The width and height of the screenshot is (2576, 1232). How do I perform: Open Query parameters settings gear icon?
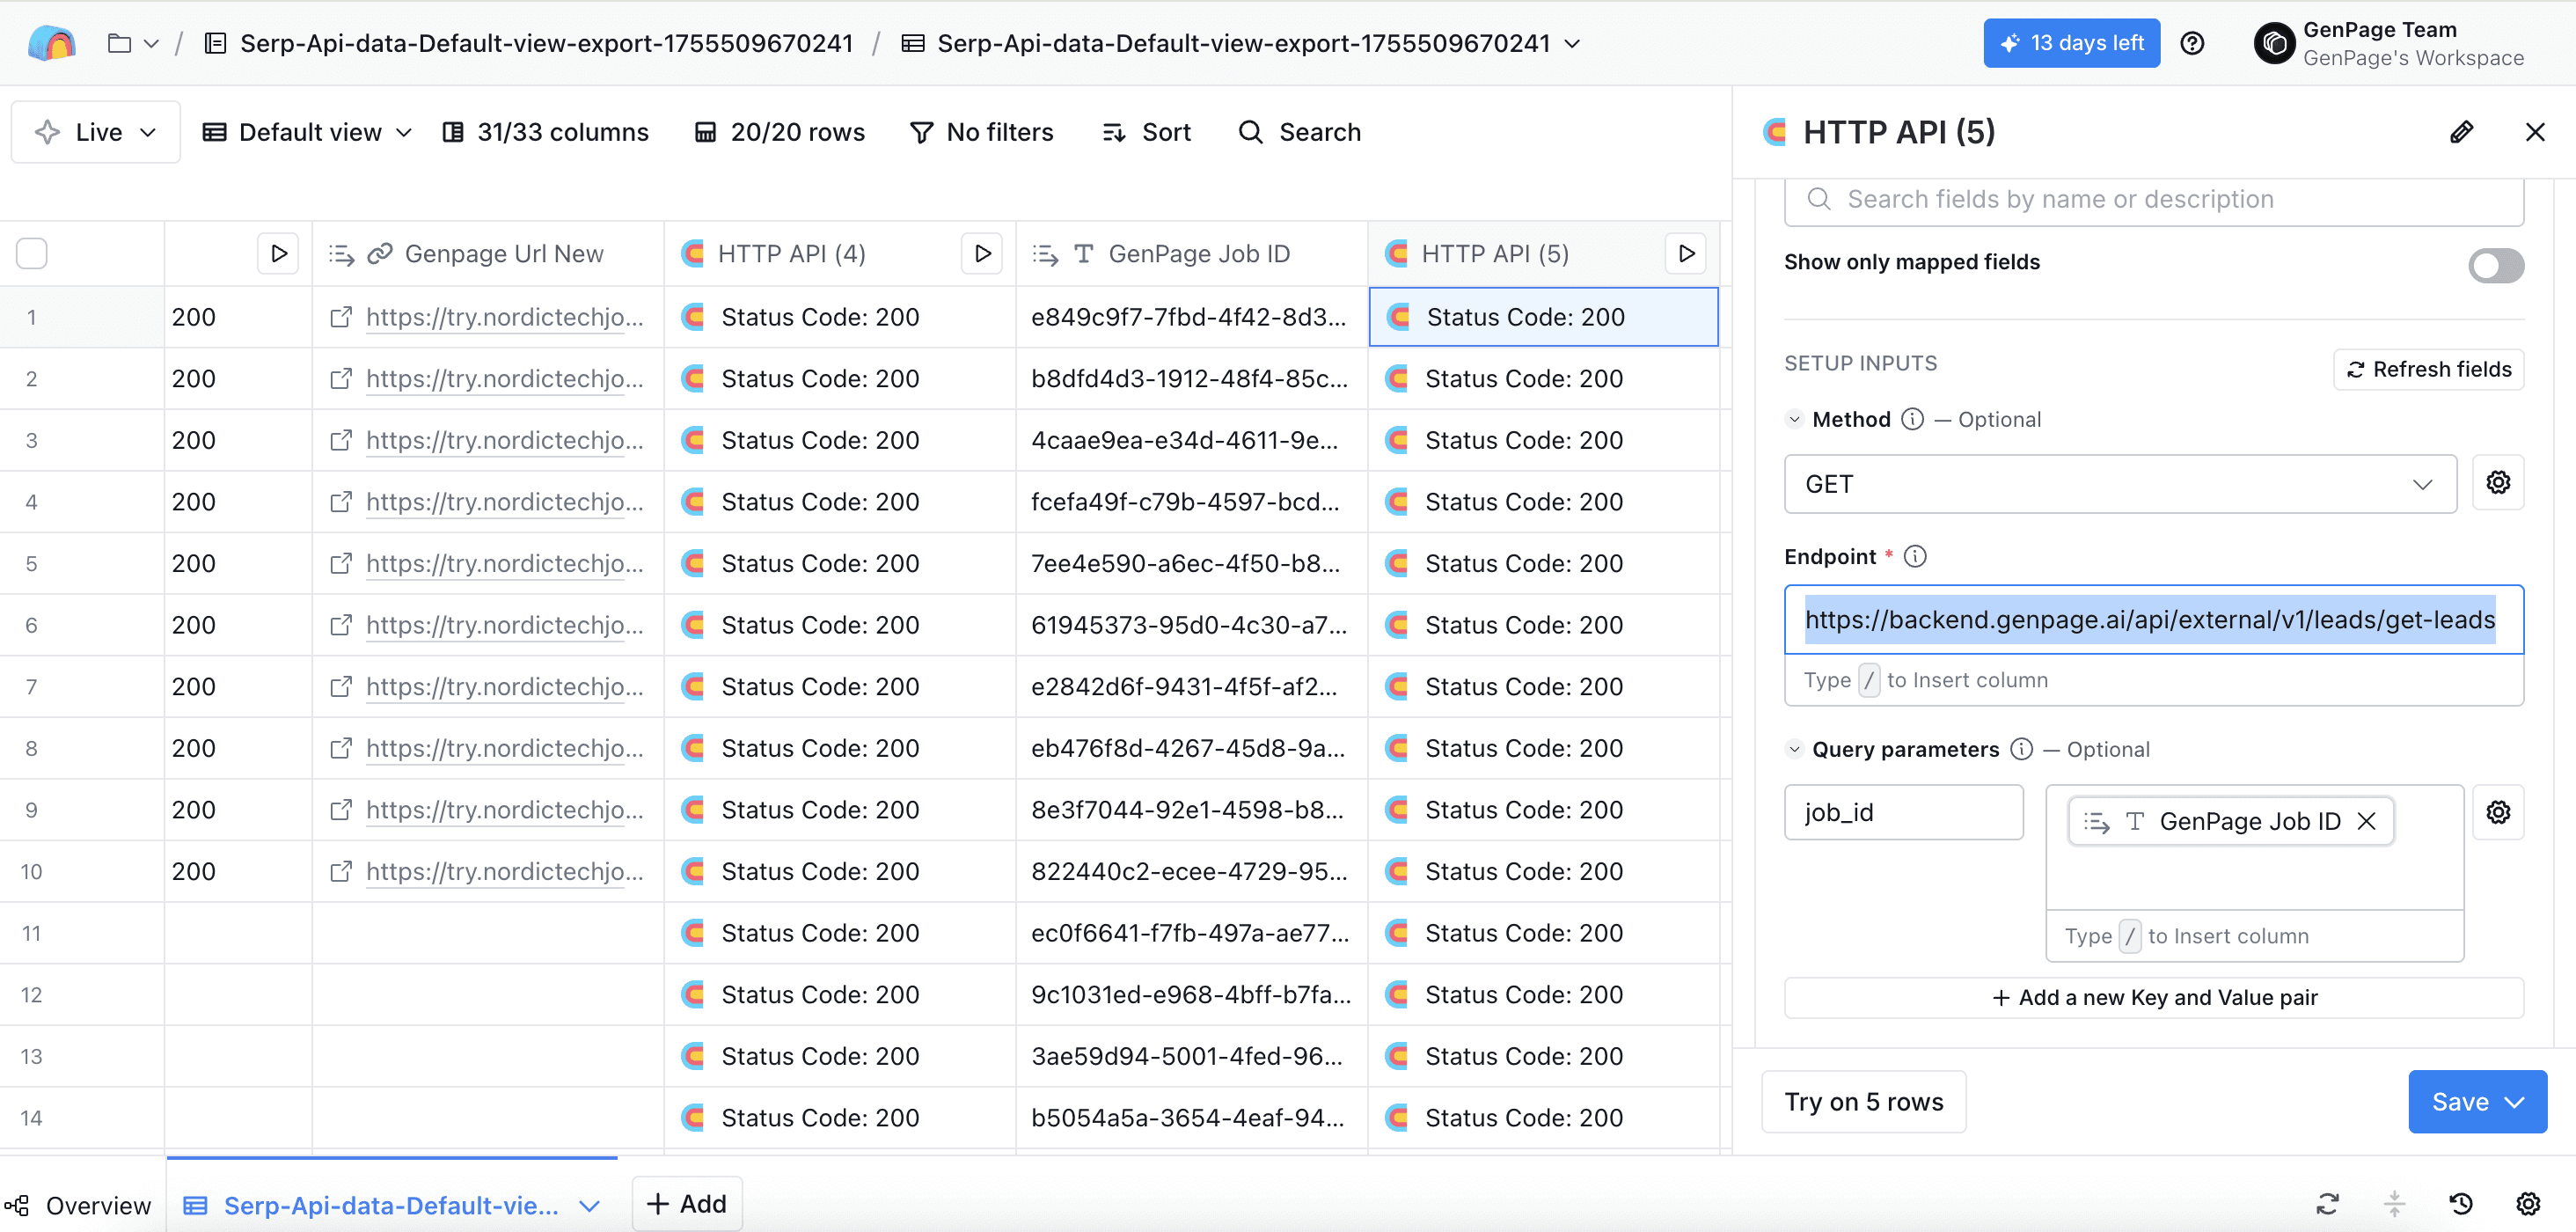tap(2497, 812)
